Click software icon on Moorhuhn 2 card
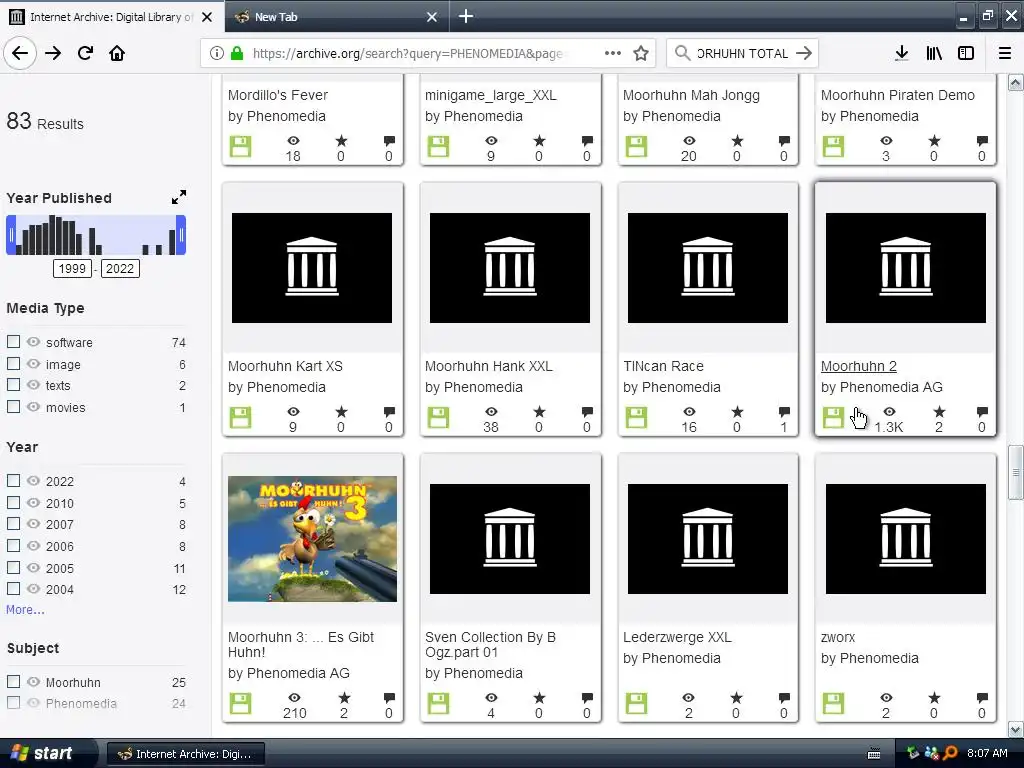 [833, 417]
